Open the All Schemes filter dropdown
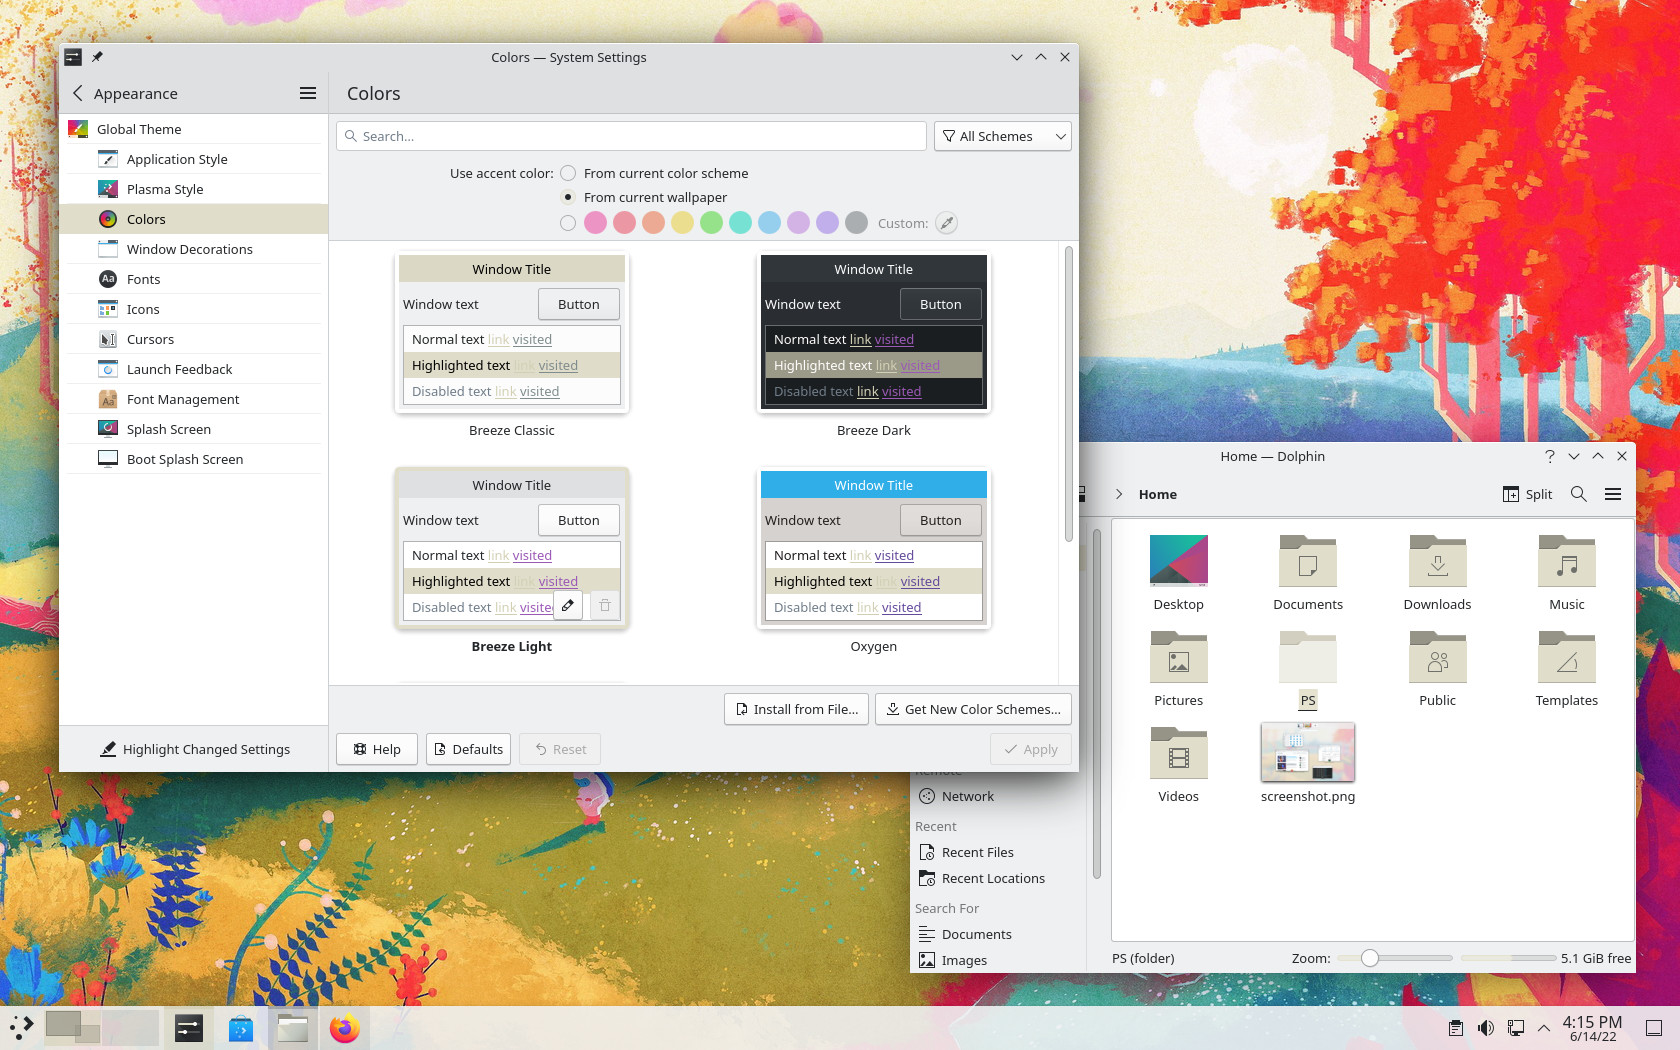 tap(1003, 136)
